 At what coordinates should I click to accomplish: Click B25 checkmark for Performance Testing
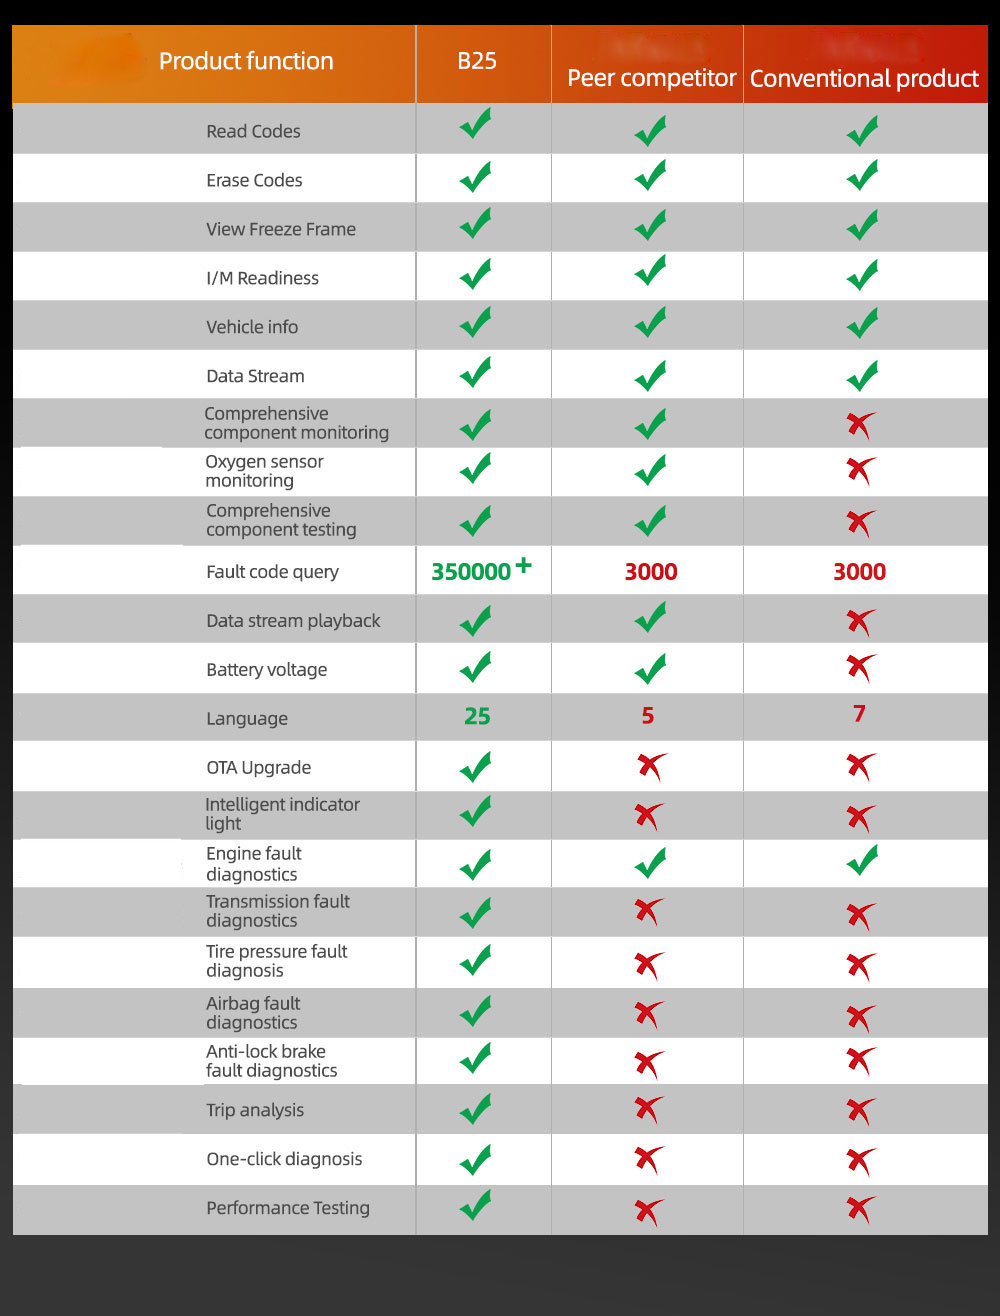[475, 1206]
